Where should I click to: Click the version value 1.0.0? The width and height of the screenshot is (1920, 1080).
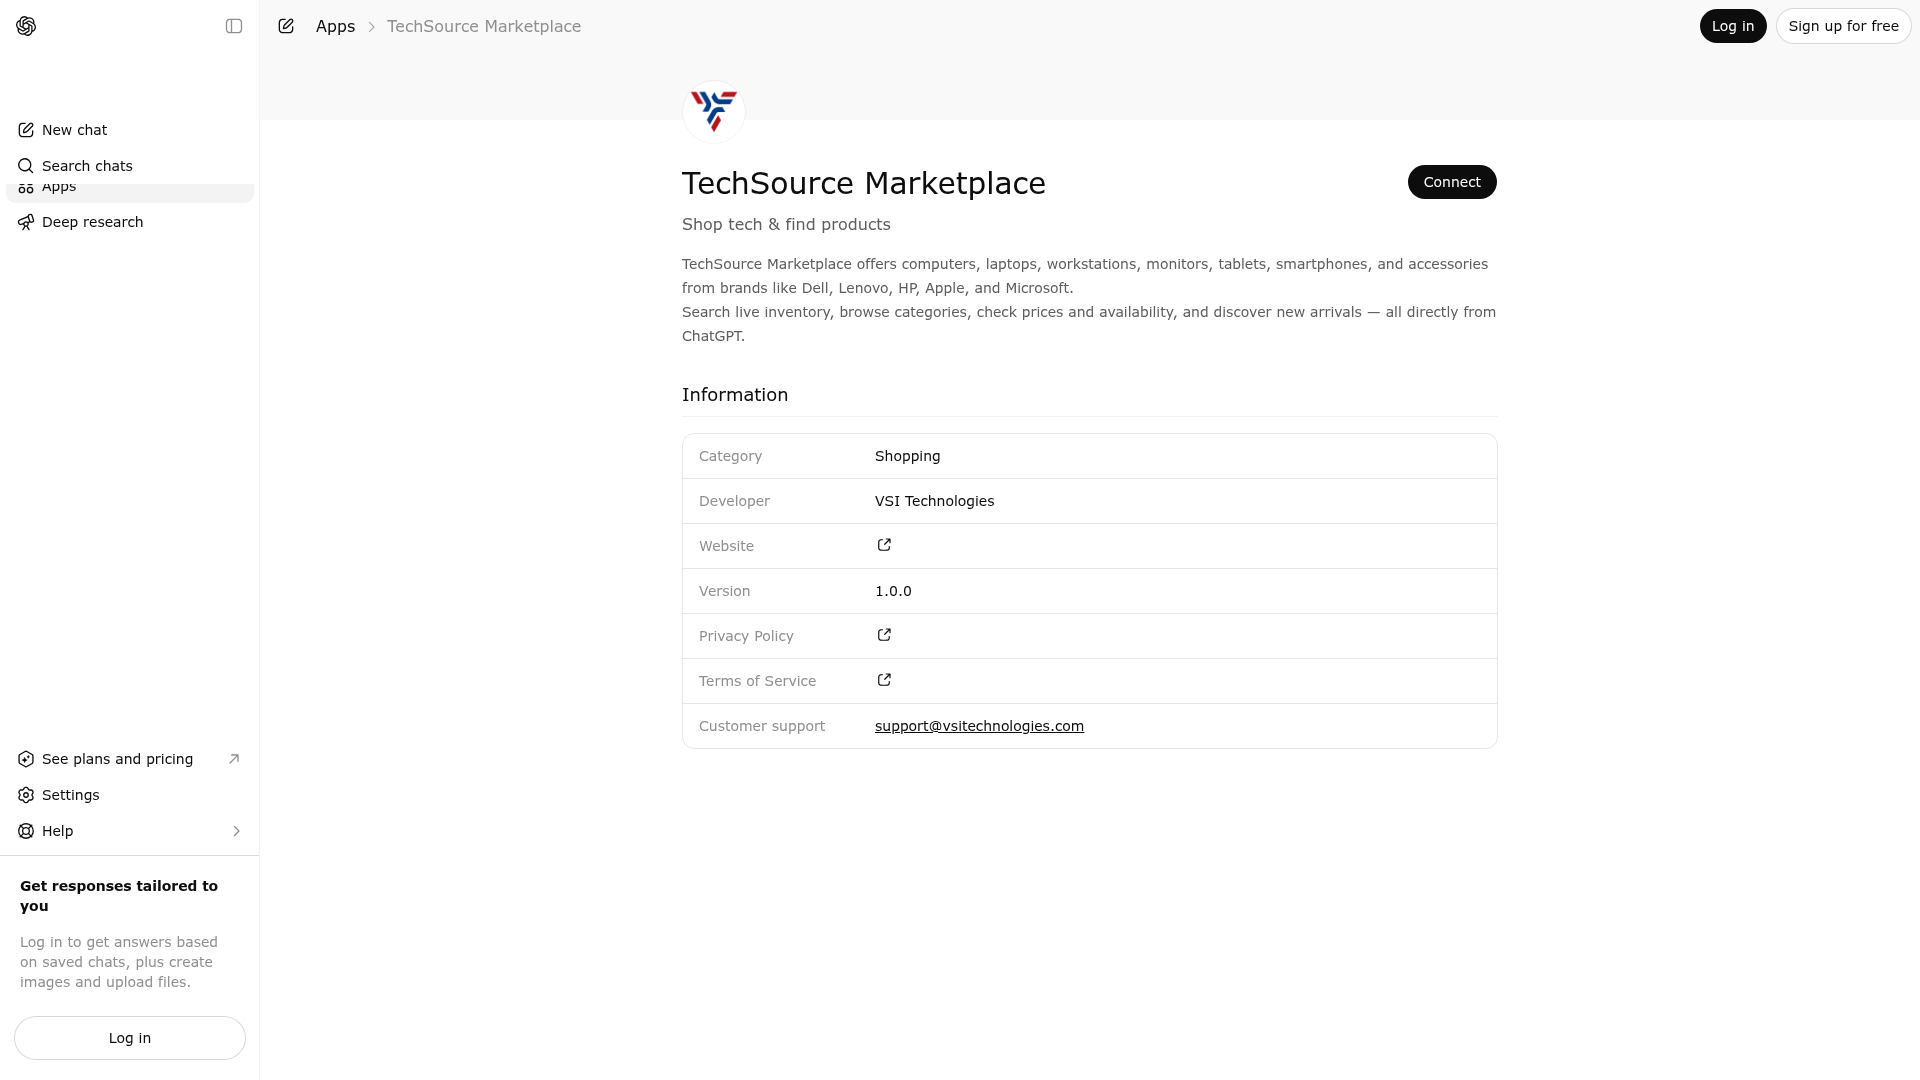(893, 591)
